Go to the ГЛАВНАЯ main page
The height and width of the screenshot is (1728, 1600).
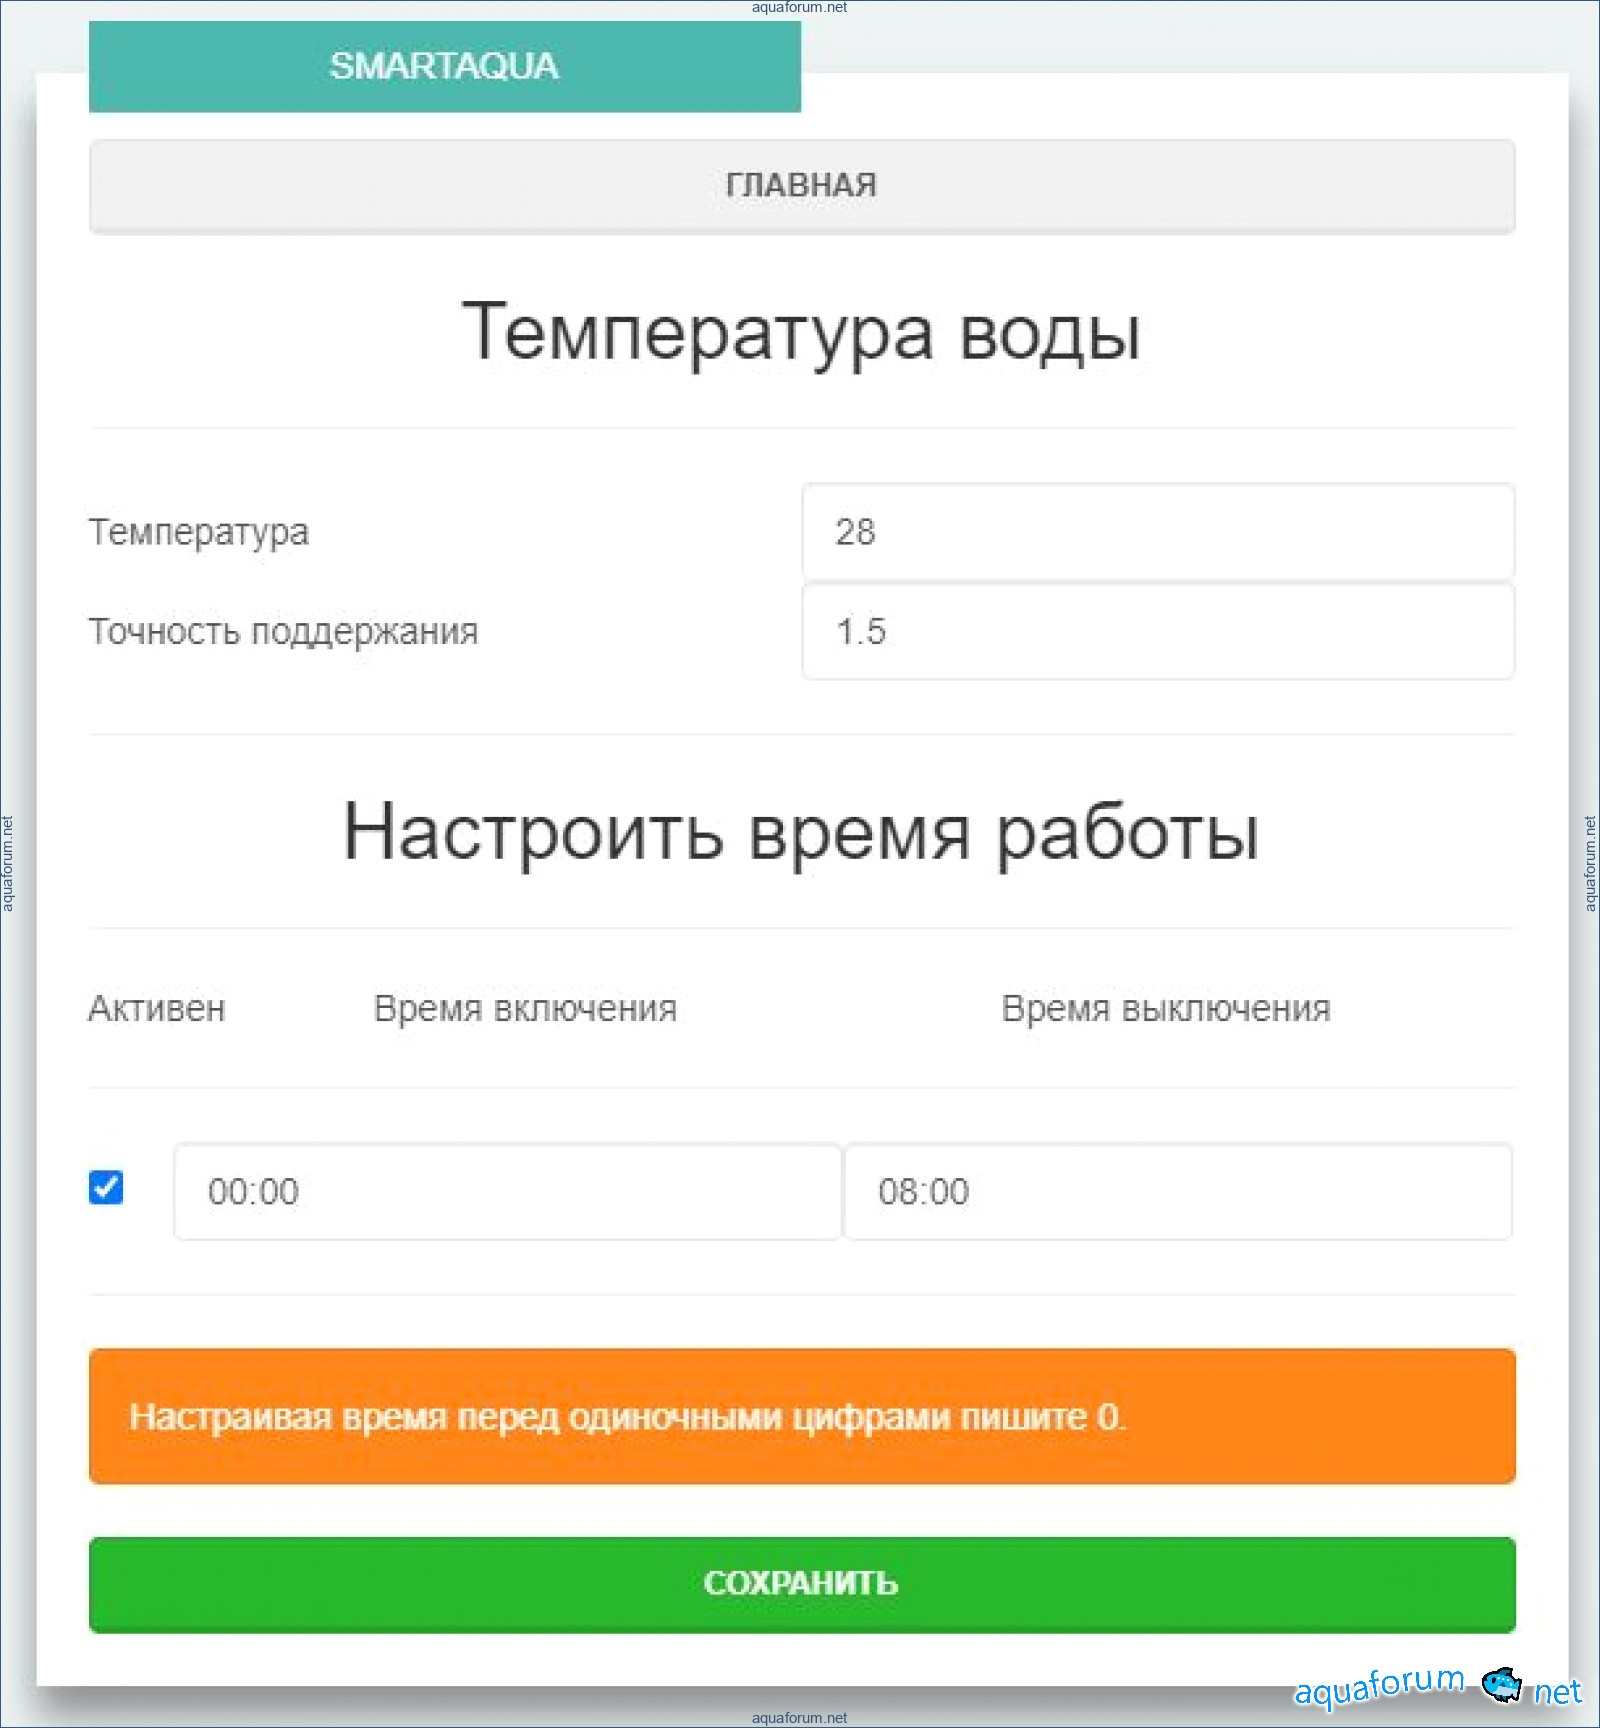coord(801,186)
